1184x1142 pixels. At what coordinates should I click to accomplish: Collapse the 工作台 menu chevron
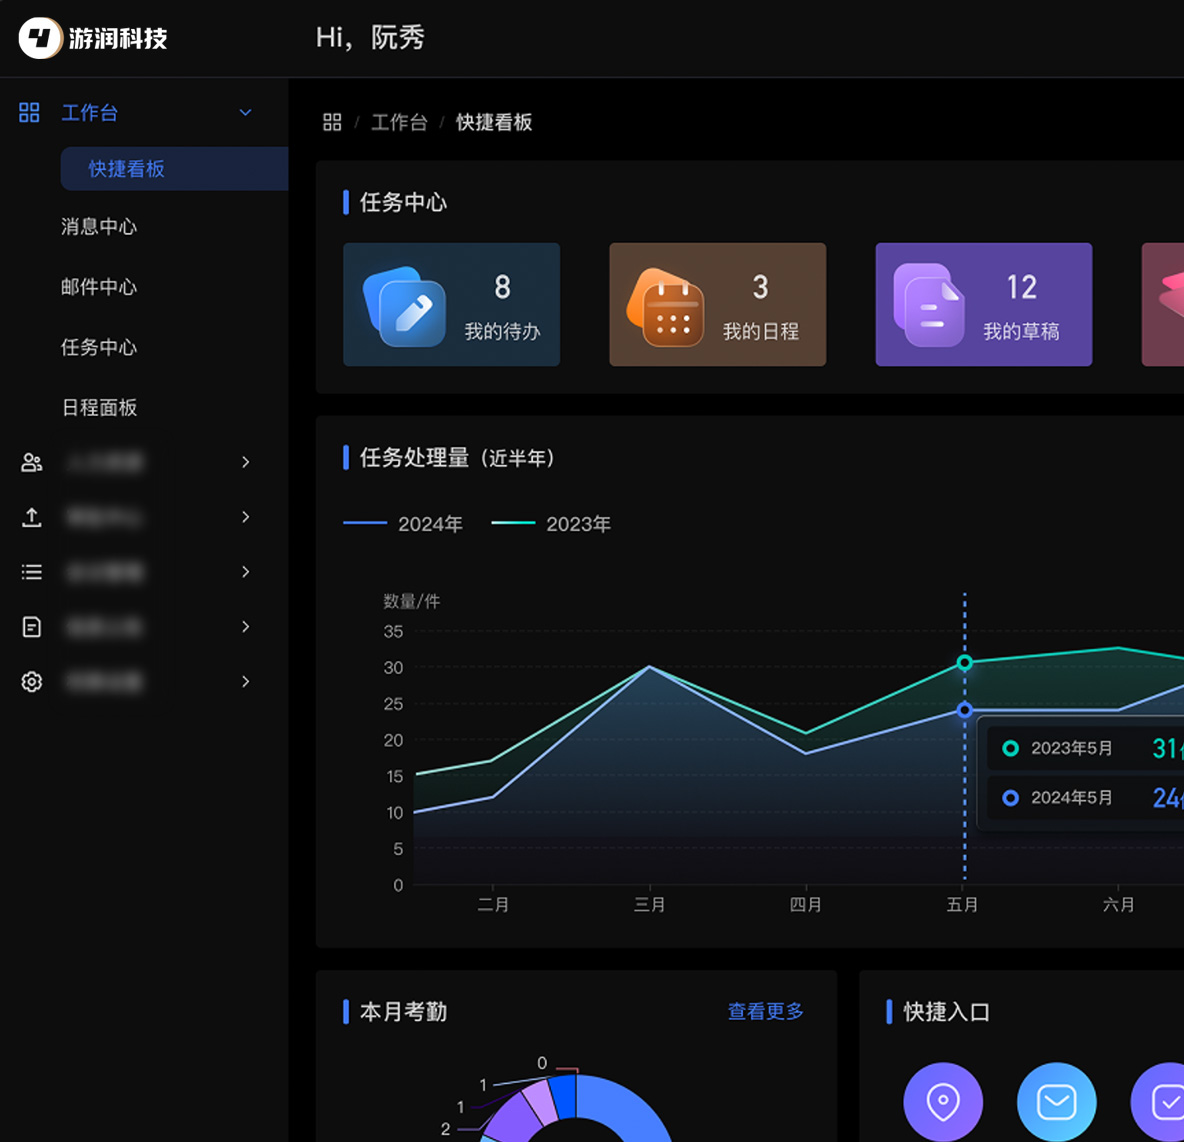click(245, 113)
